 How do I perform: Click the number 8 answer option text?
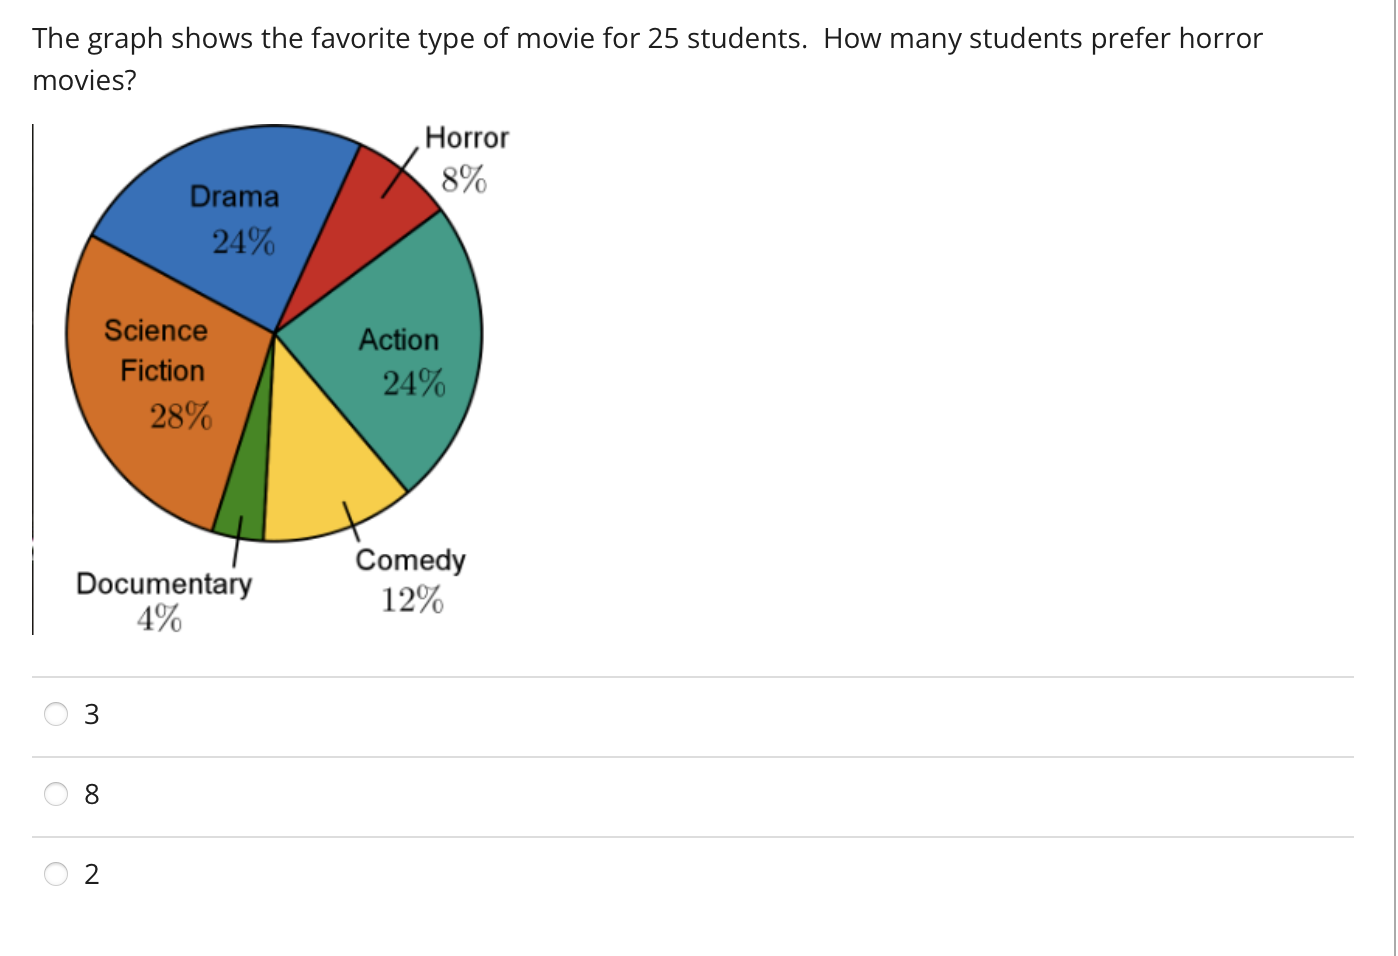[x=92, y=794]
